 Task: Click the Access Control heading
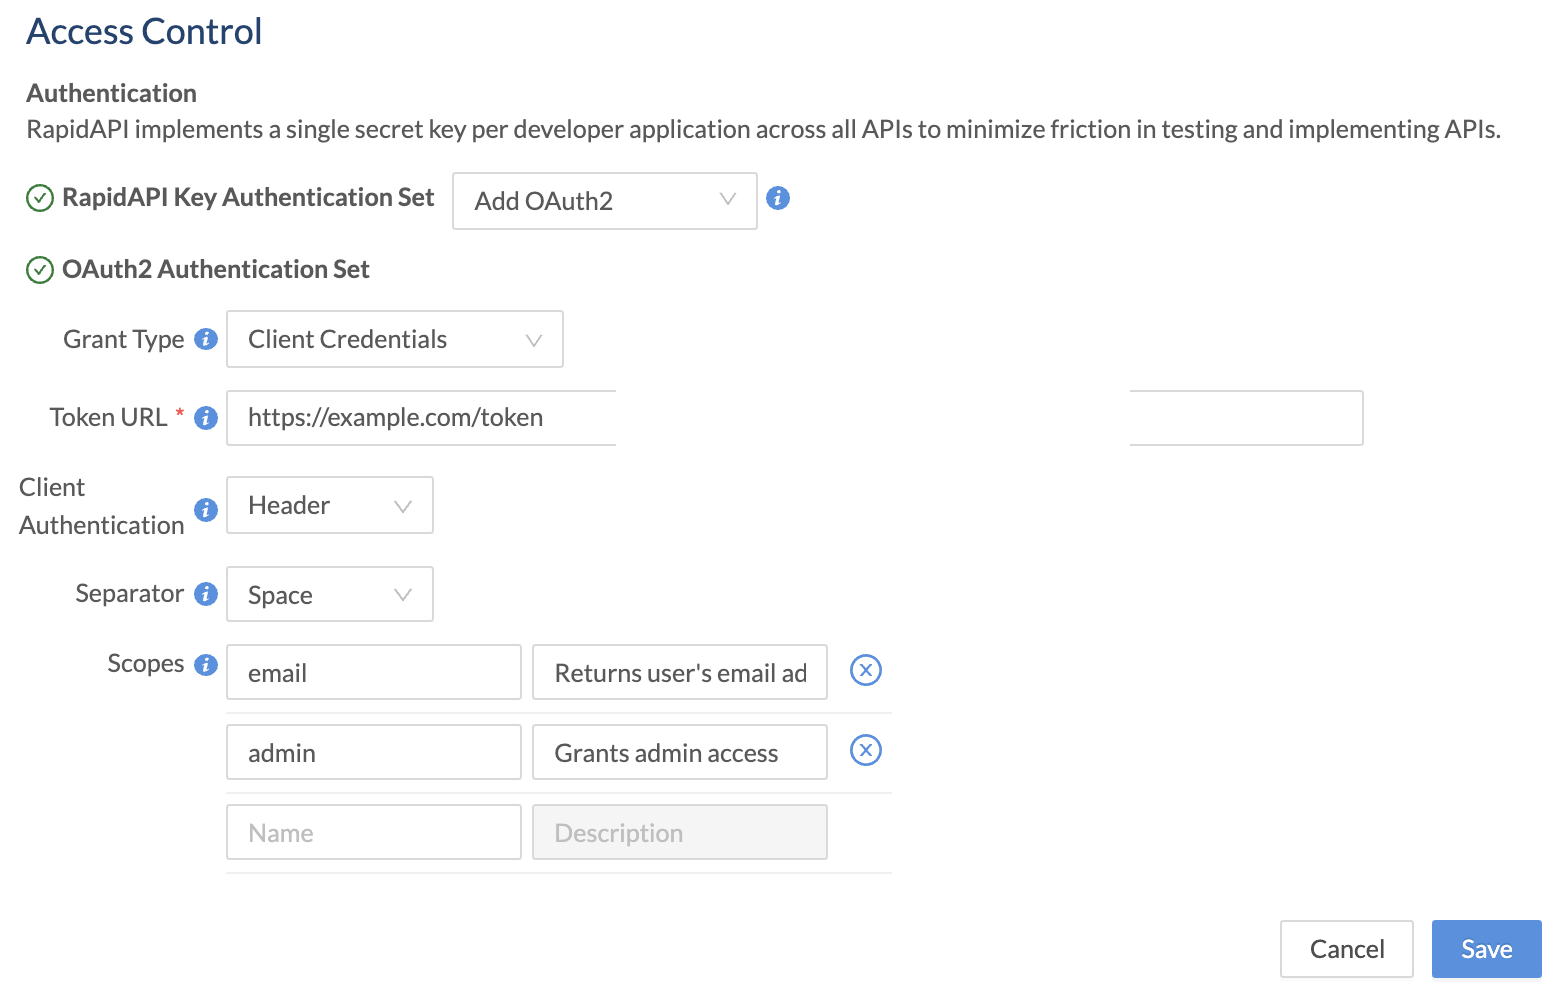click(144, 32)
